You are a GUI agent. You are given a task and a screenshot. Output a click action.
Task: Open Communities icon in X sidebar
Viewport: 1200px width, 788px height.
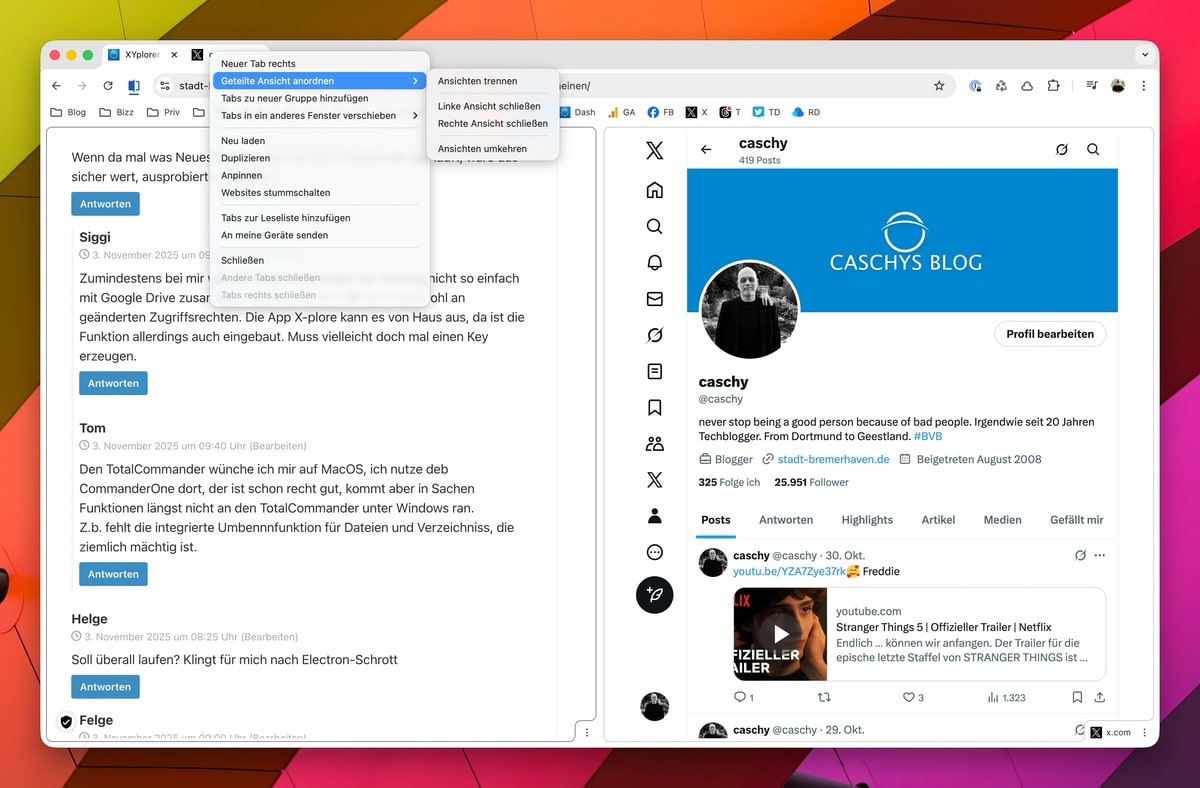(654, 444)
